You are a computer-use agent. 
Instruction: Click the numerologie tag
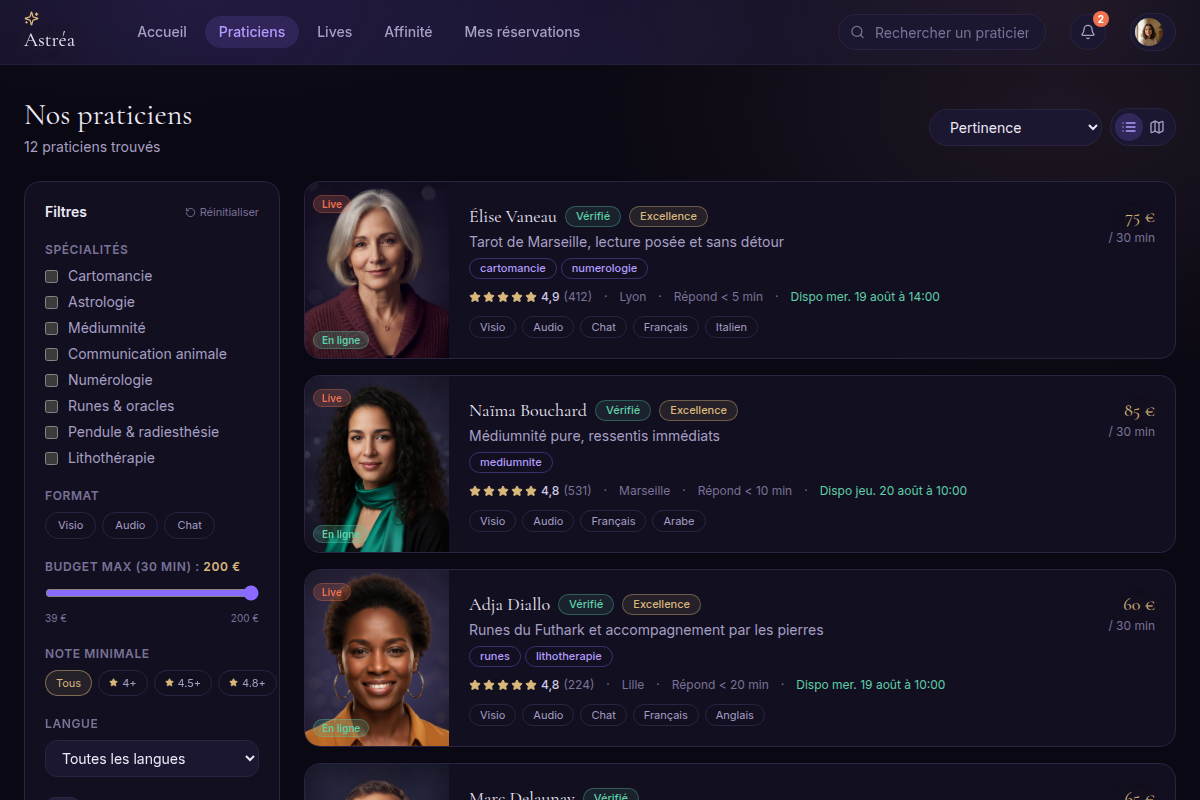pyautogui.click(x=604, y=268)
